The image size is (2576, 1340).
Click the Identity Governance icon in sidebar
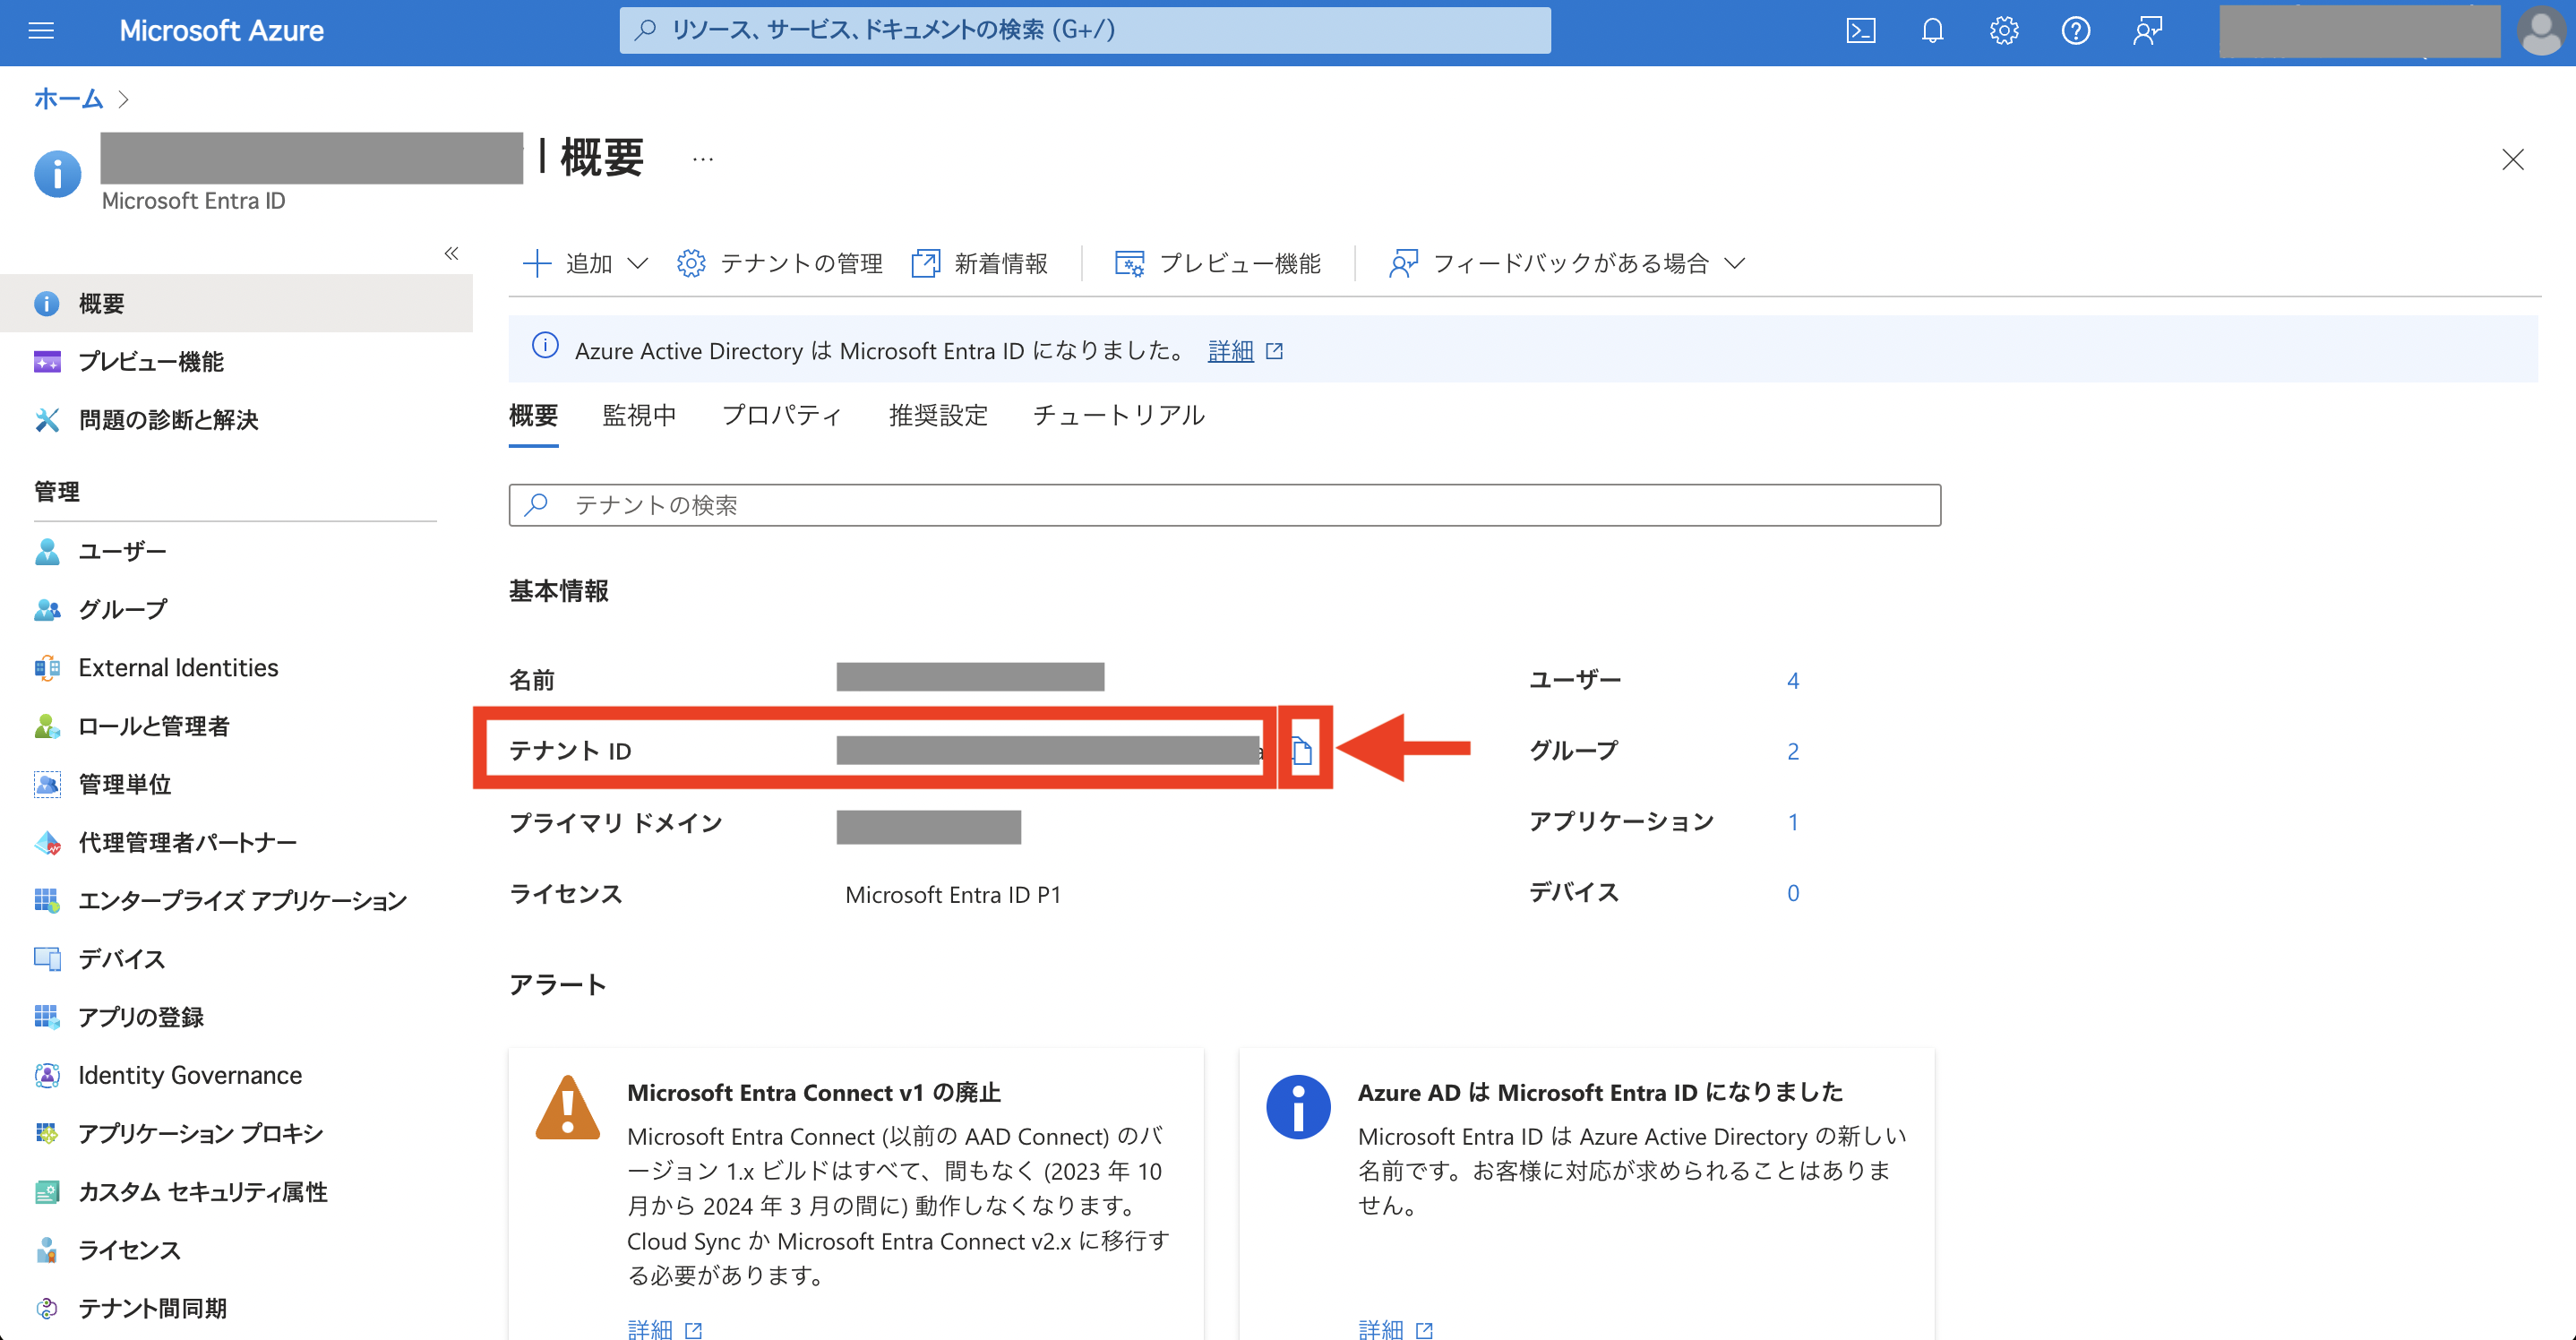click(47, 1075)
